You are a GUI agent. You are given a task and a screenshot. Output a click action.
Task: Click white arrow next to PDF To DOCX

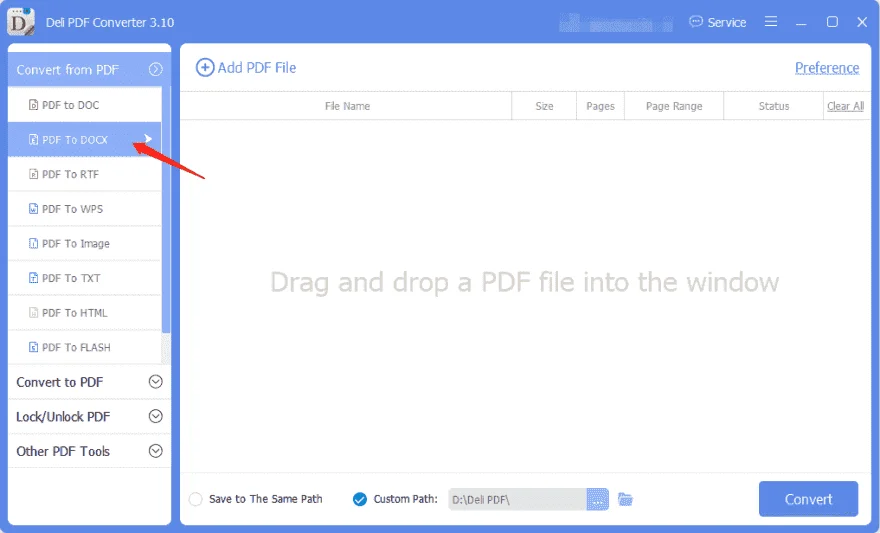pos(148,139)
